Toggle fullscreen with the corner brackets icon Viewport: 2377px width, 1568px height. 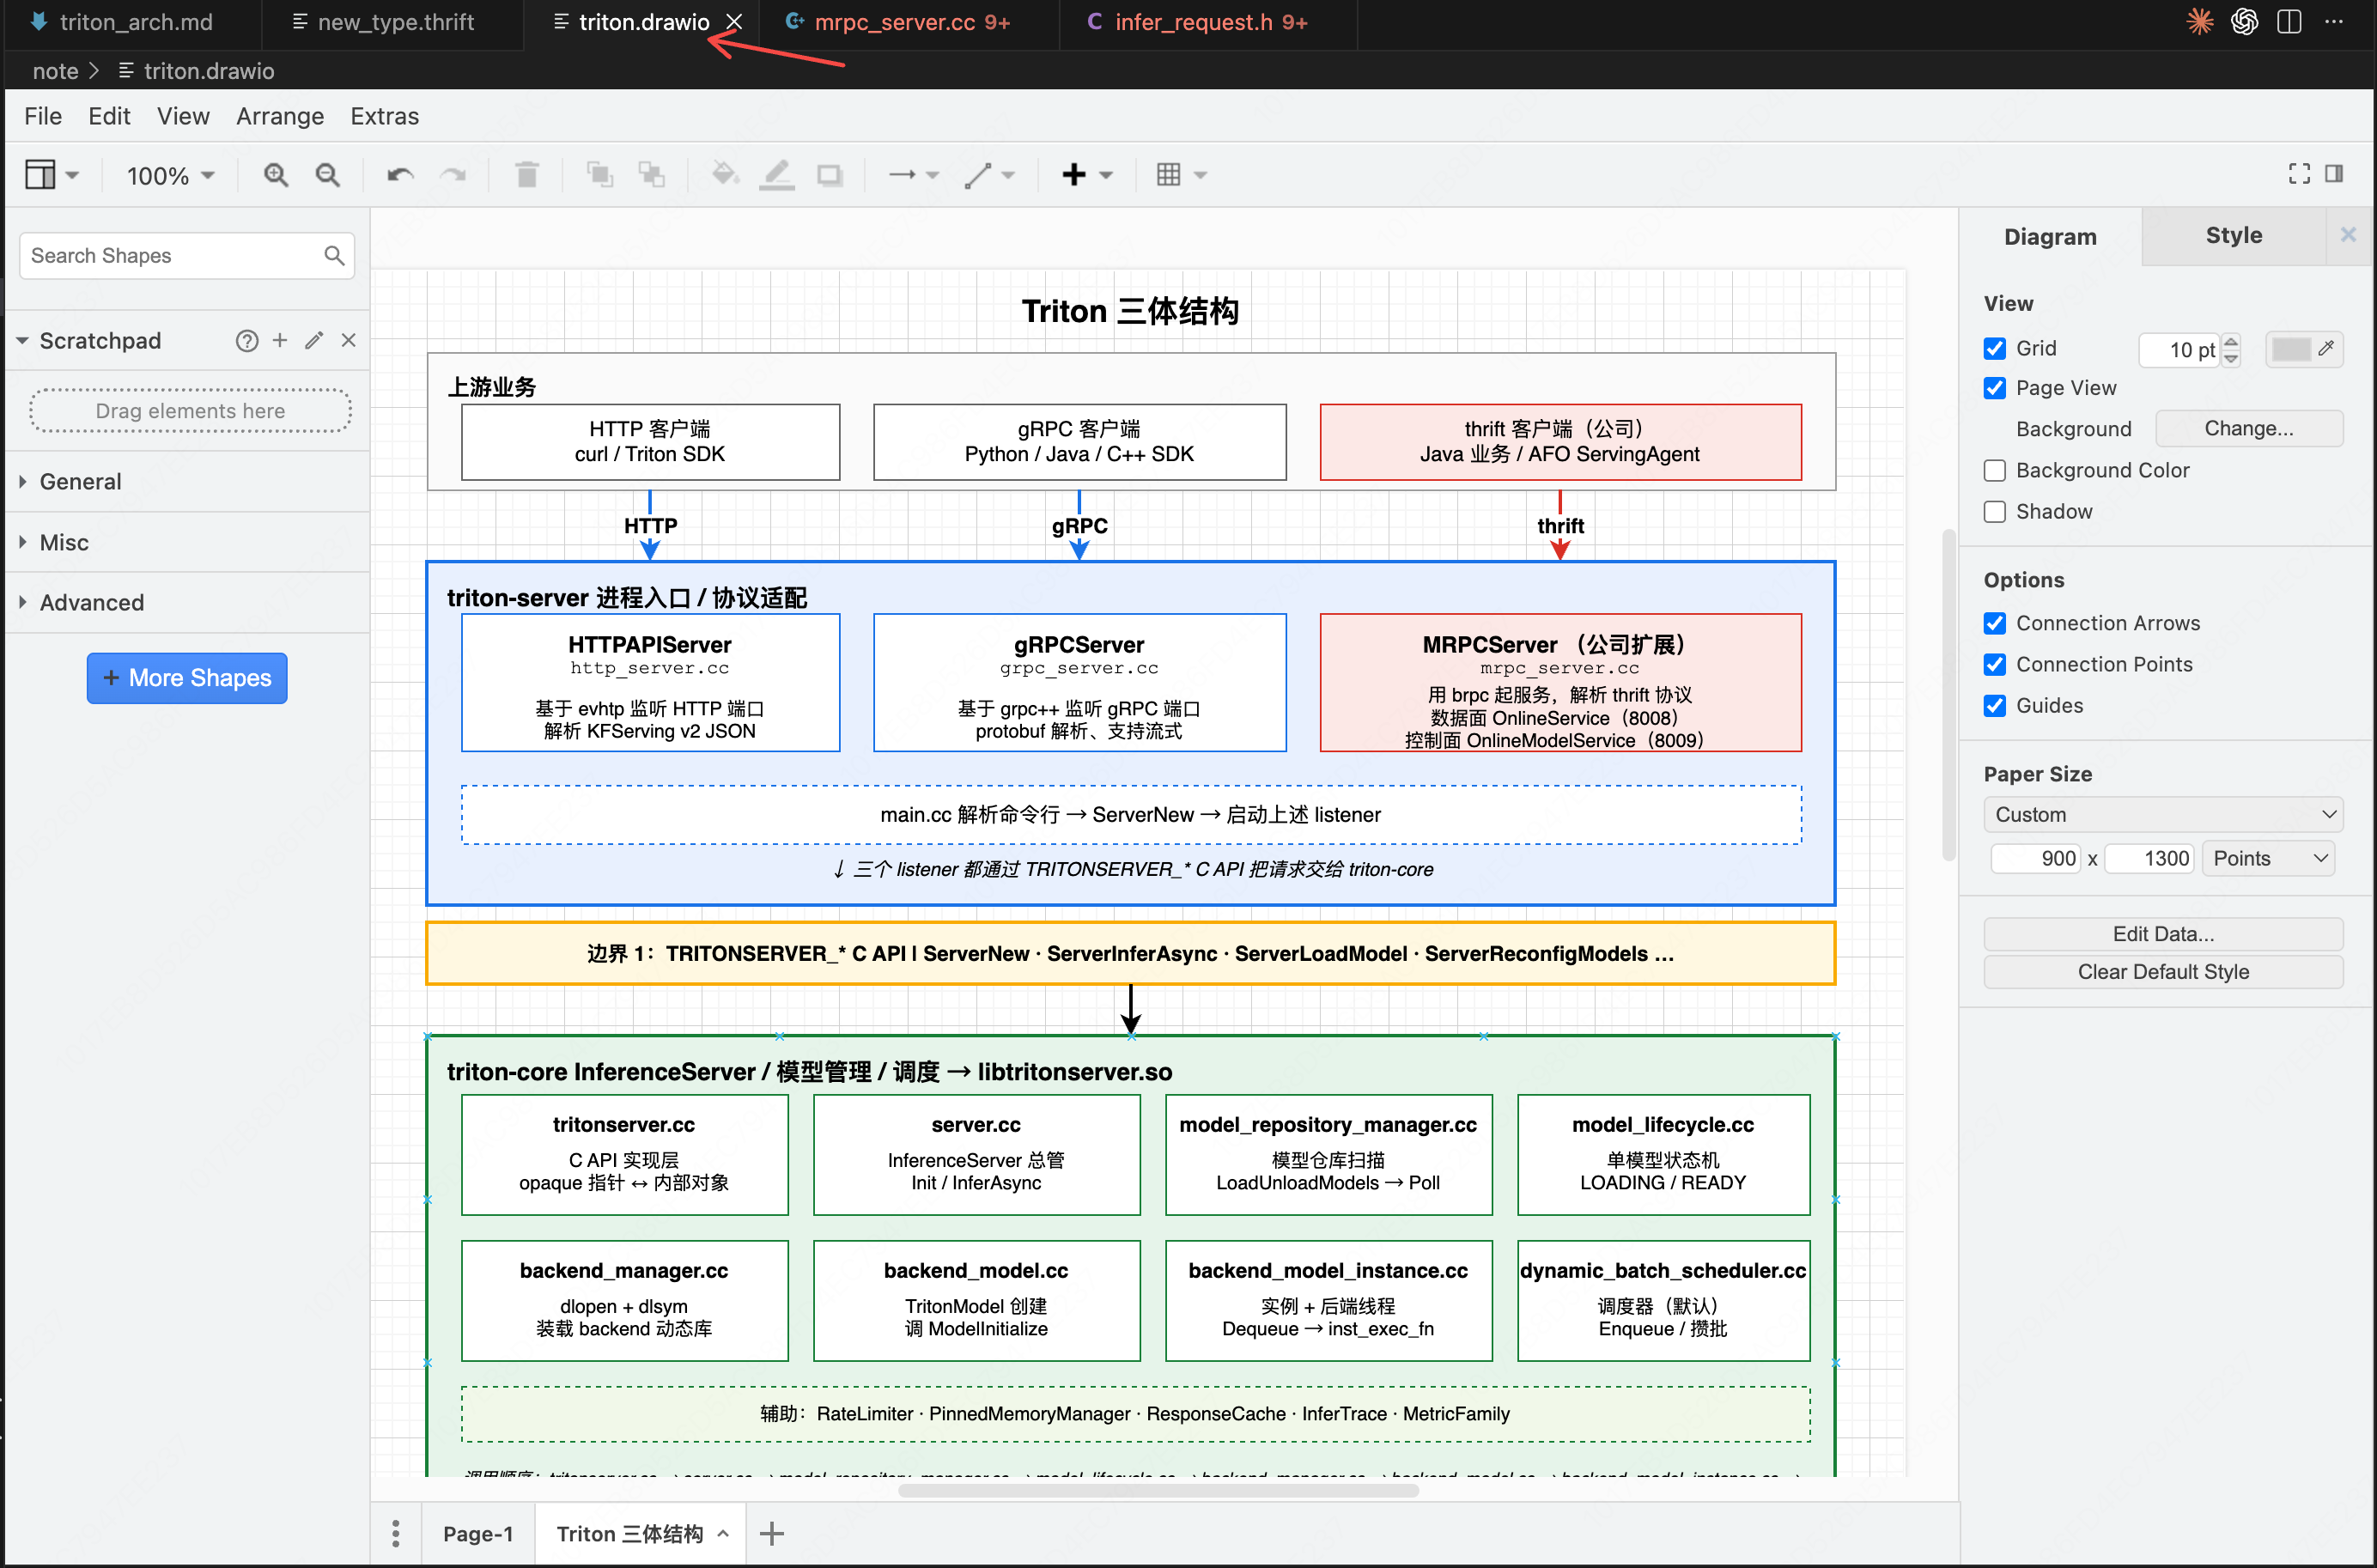[x=2299, y=174]
